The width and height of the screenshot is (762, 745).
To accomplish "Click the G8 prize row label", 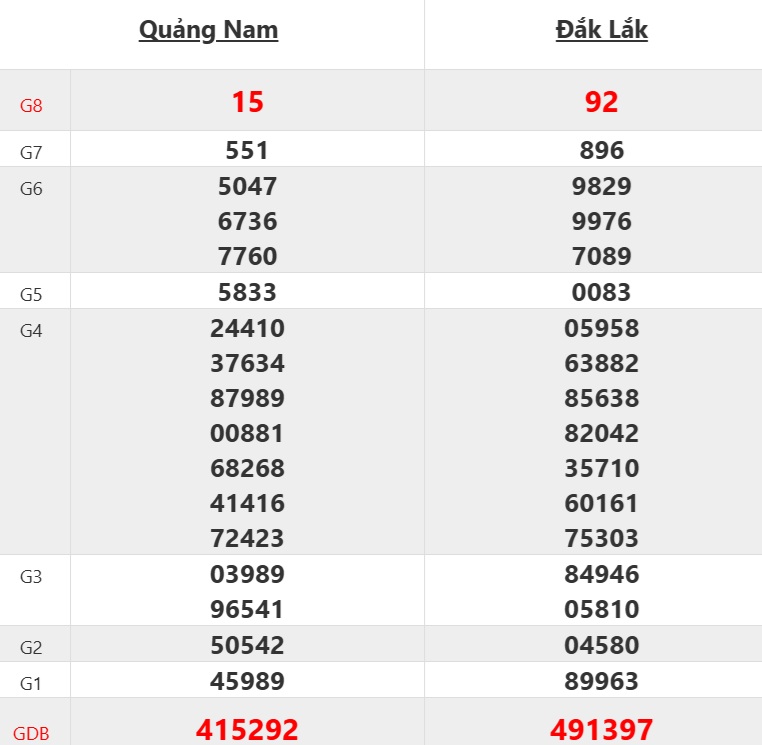I will (31, 105).
